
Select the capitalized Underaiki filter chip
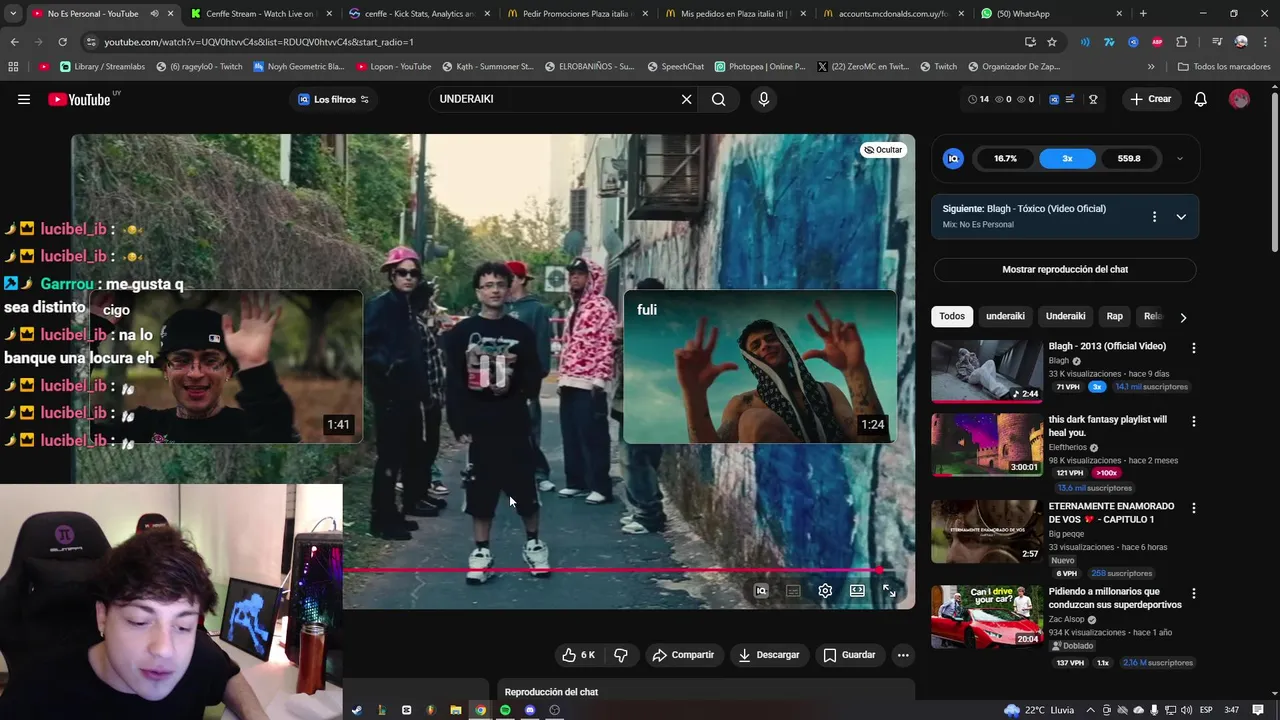[x=1065, y=316]
